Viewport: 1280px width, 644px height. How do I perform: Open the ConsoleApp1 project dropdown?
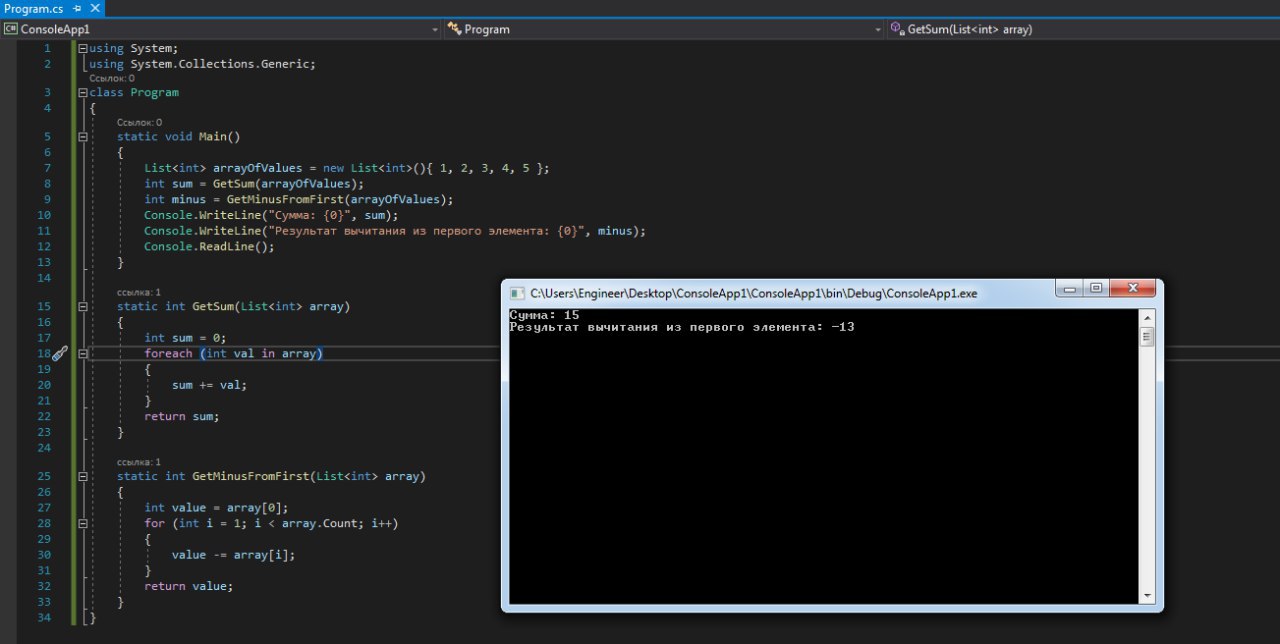[x=434, y=30]
